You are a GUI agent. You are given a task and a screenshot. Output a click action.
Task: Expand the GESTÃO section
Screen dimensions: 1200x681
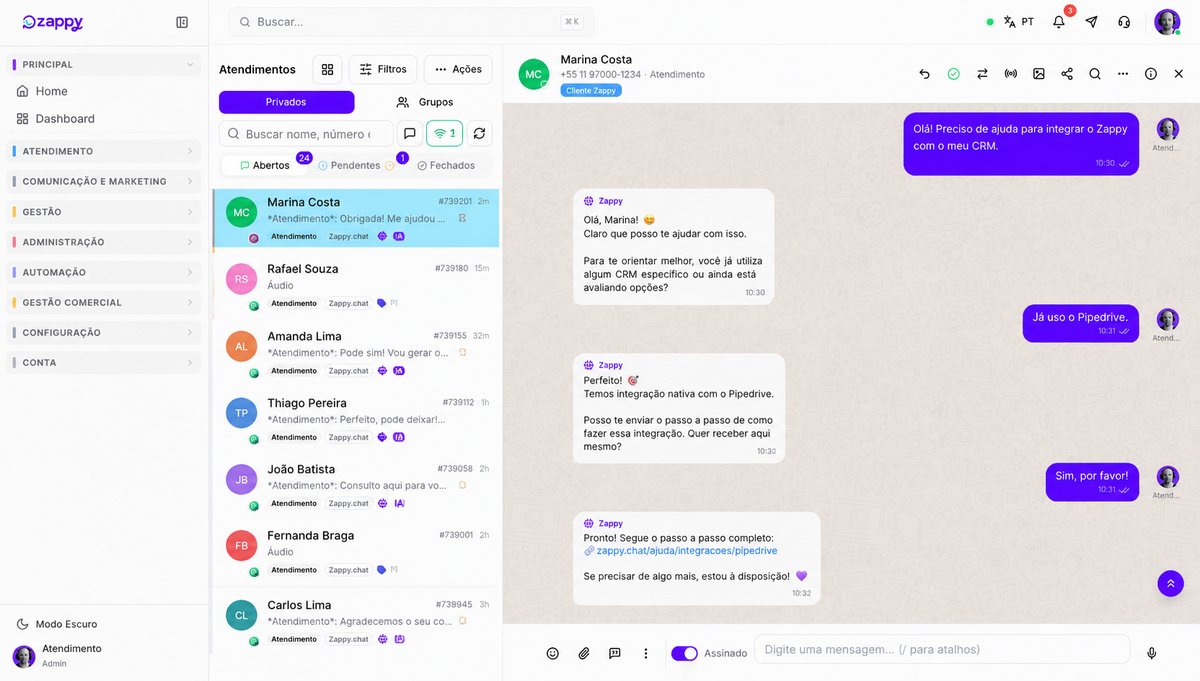tap(104, 212)
